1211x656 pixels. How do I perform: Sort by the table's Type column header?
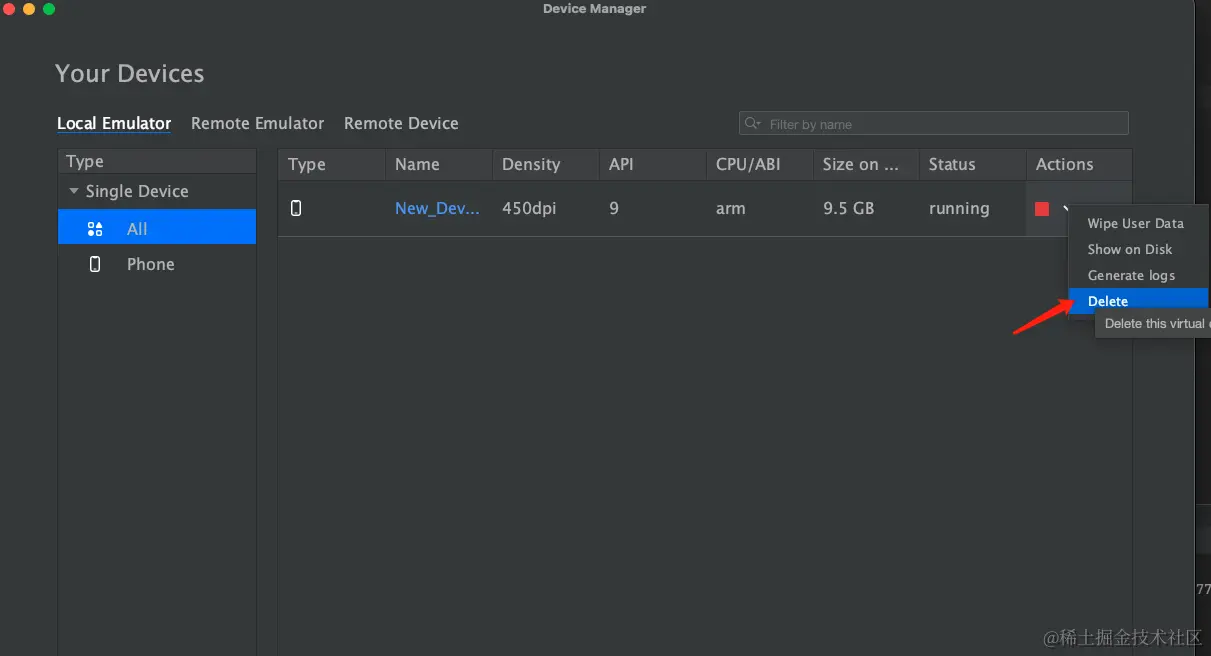point(331,164)
